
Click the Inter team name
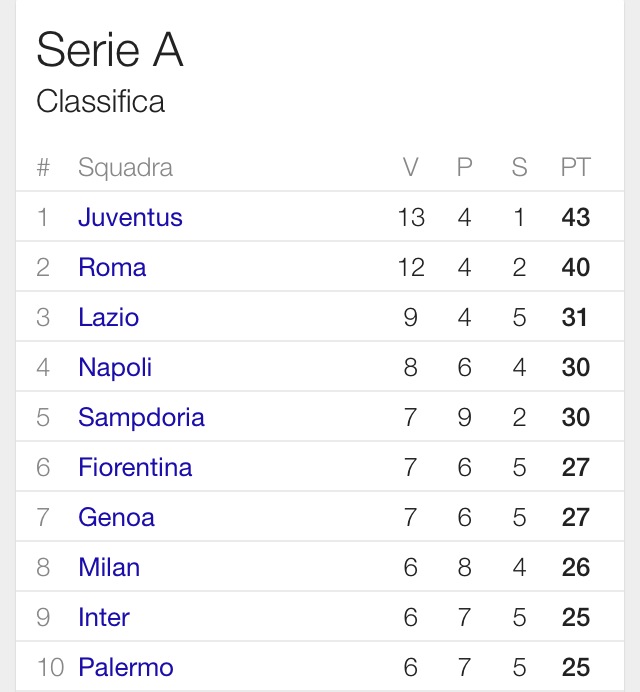[x=104, y=617]
